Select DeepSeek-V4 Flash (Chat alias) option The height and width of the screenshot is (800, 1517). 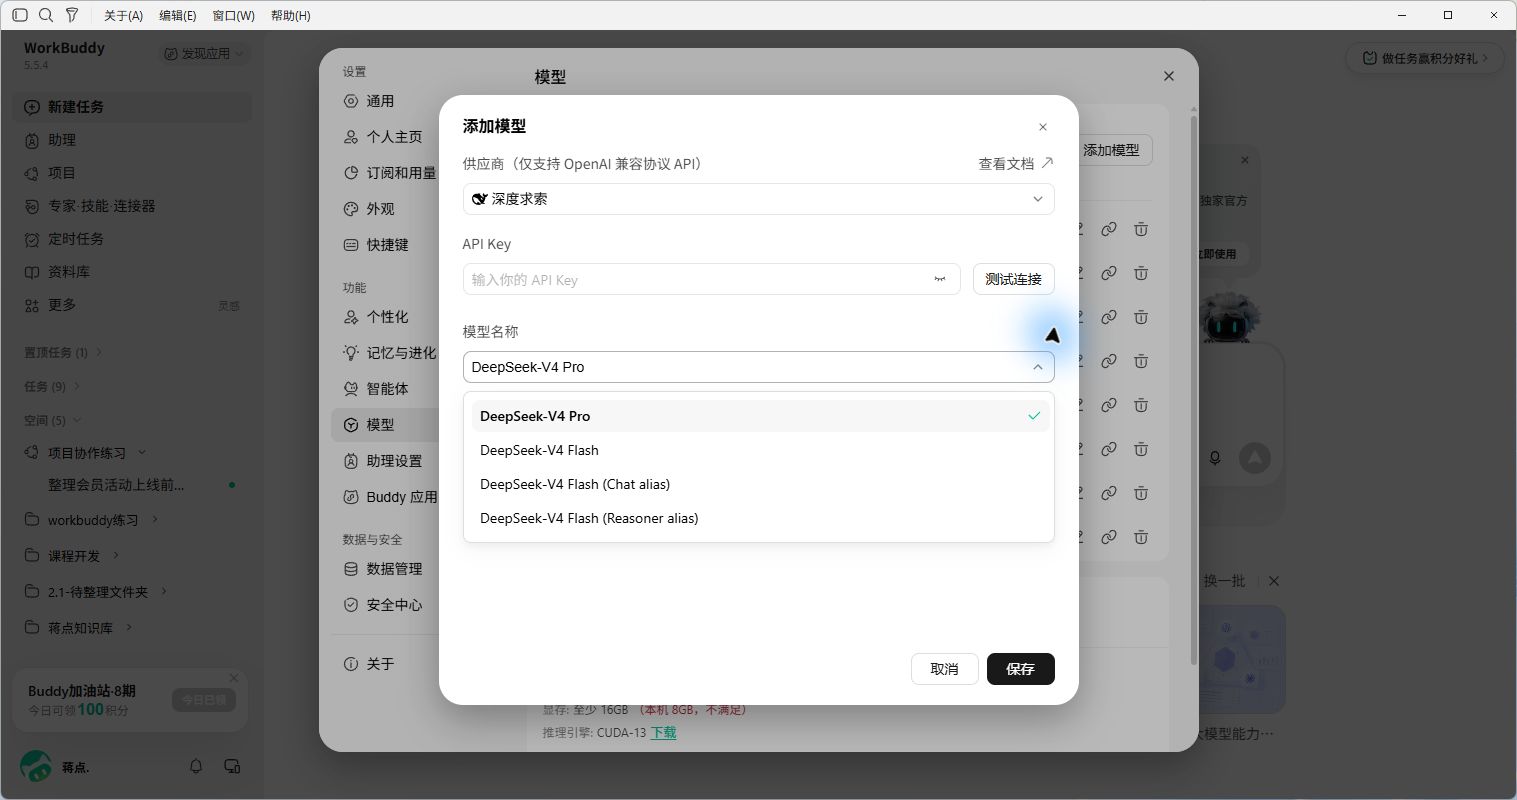[x=758, y=484]
